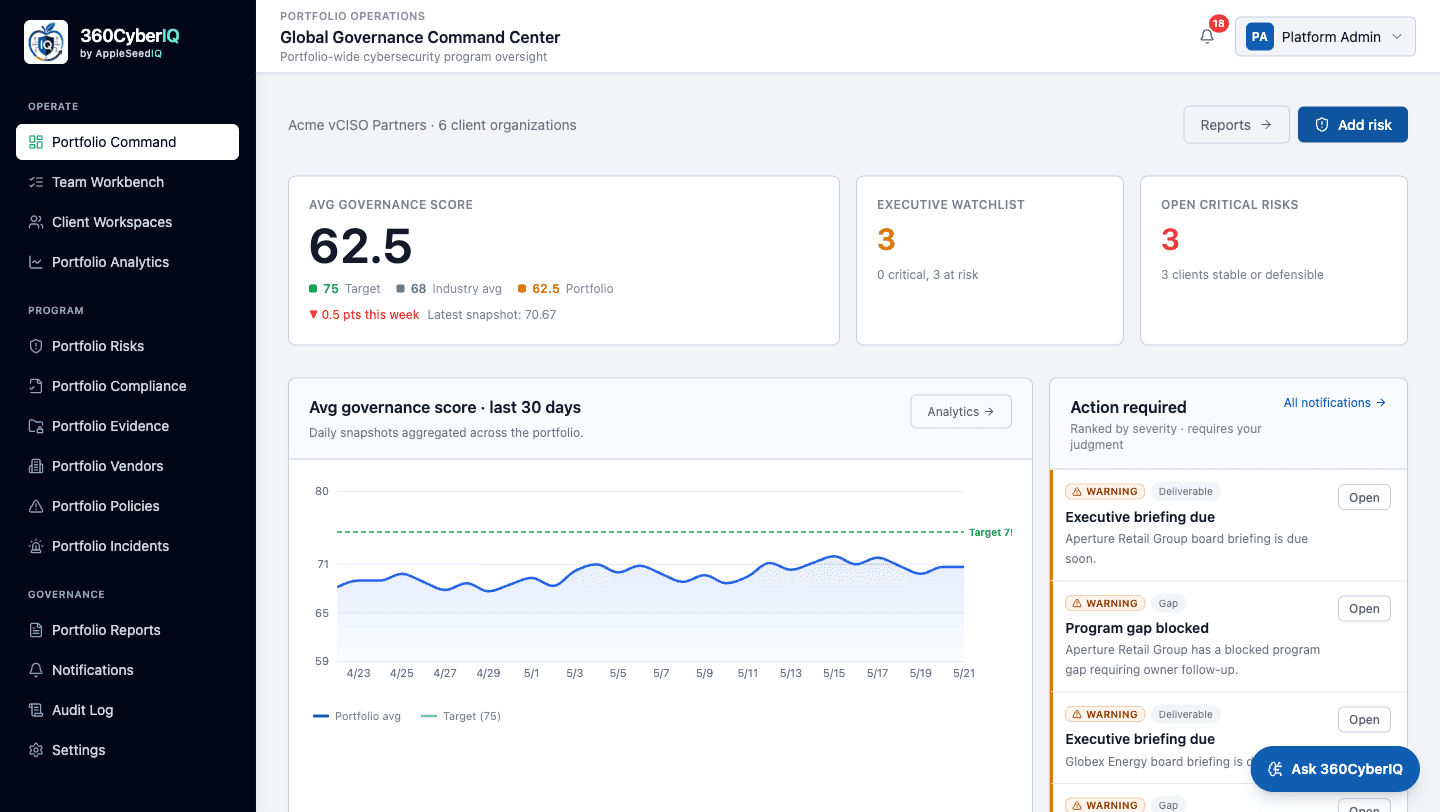Open notifications bell with 18 badge
Screen dimensions: 1440x812
click(x=1207, y=37)
